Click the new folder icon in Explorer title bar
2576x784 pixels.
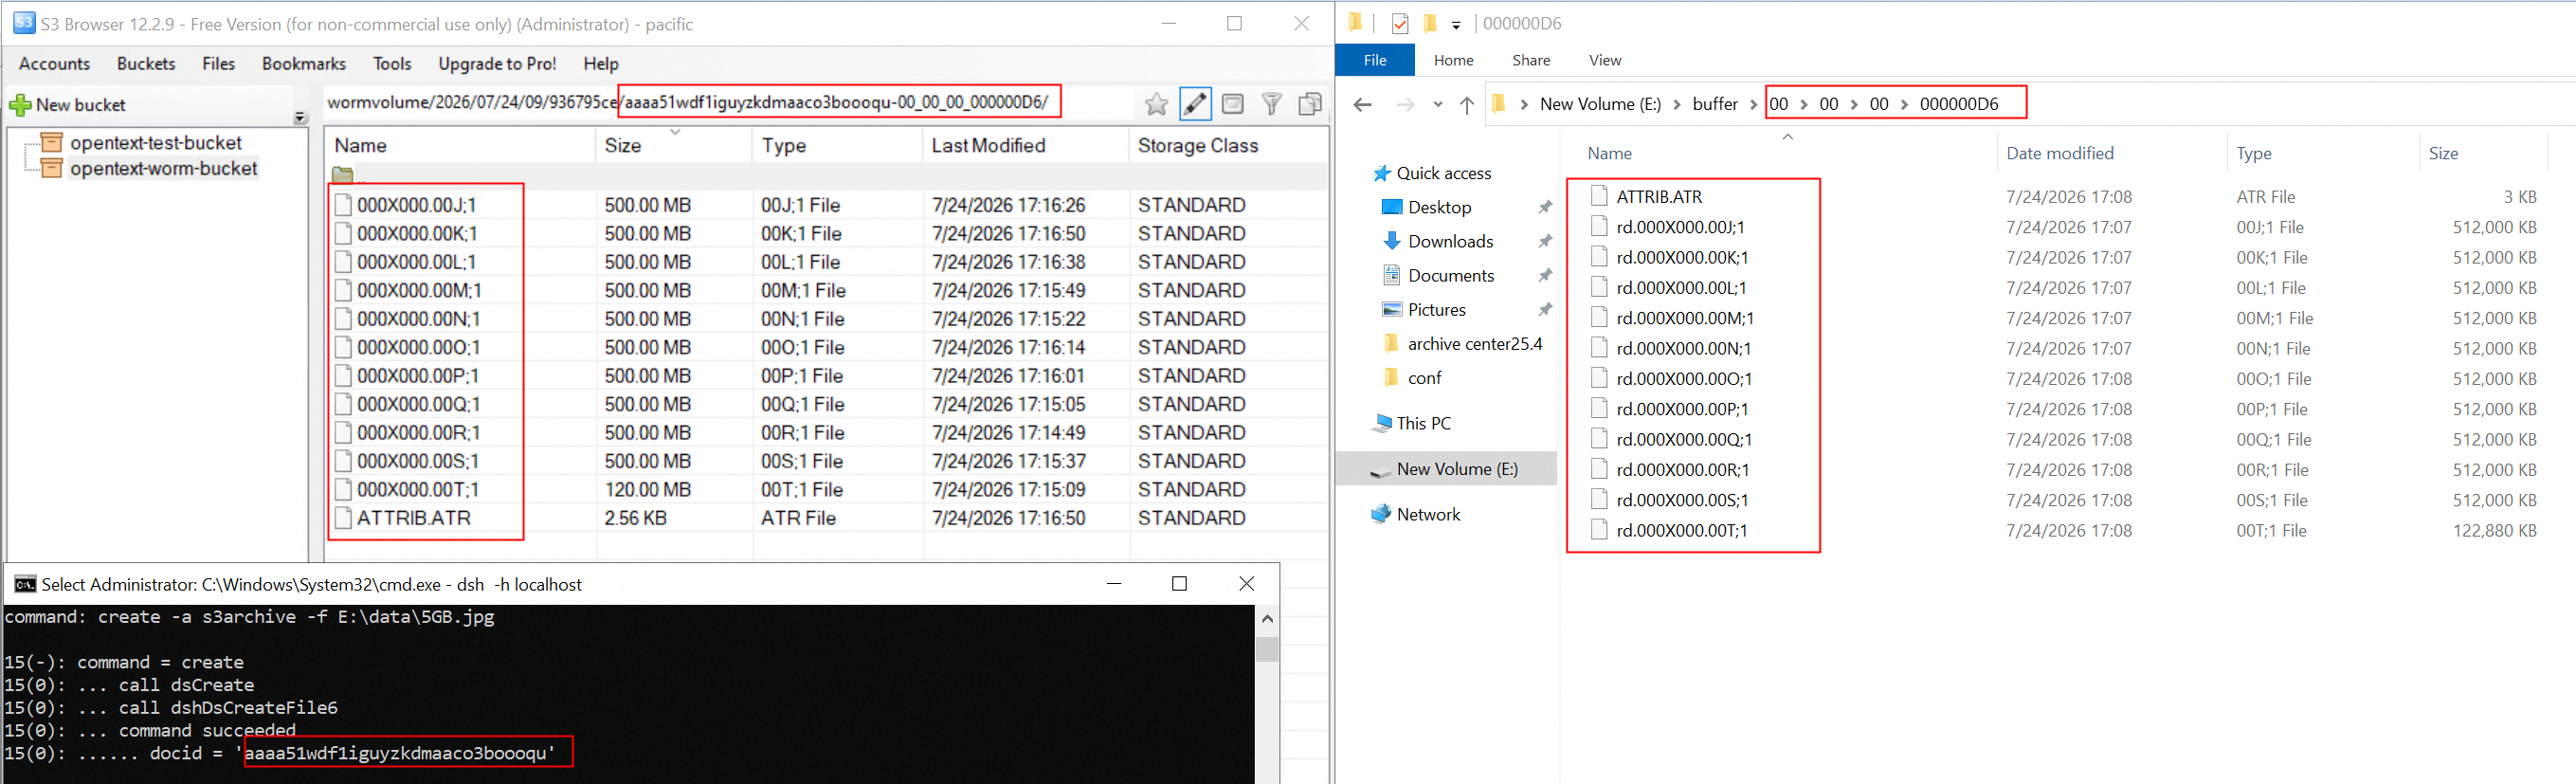[1430, 23]
